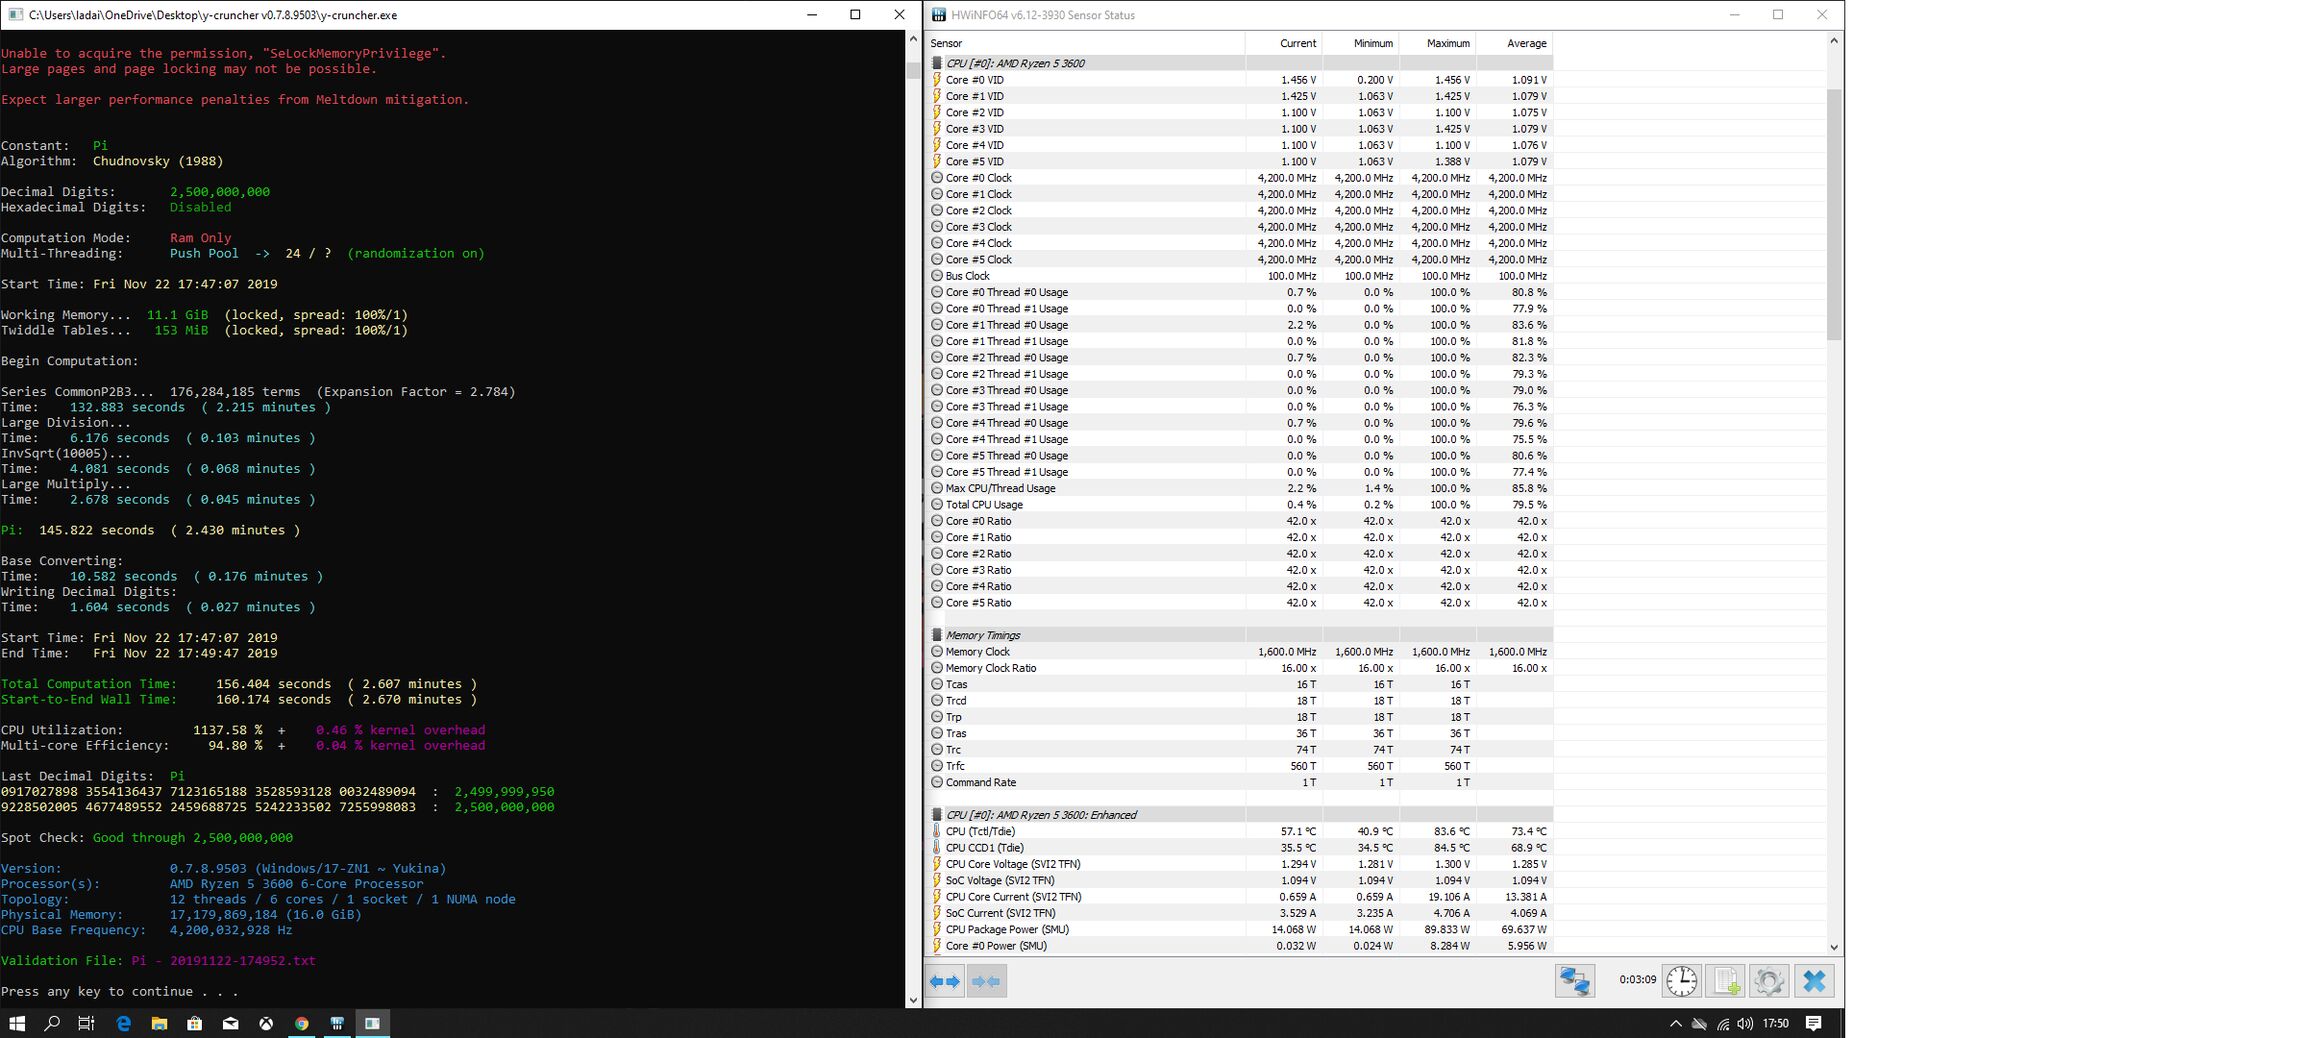Click the Average column header
The height and width of the screenshot is (1038, 2322).
(x=1515, y=43)
